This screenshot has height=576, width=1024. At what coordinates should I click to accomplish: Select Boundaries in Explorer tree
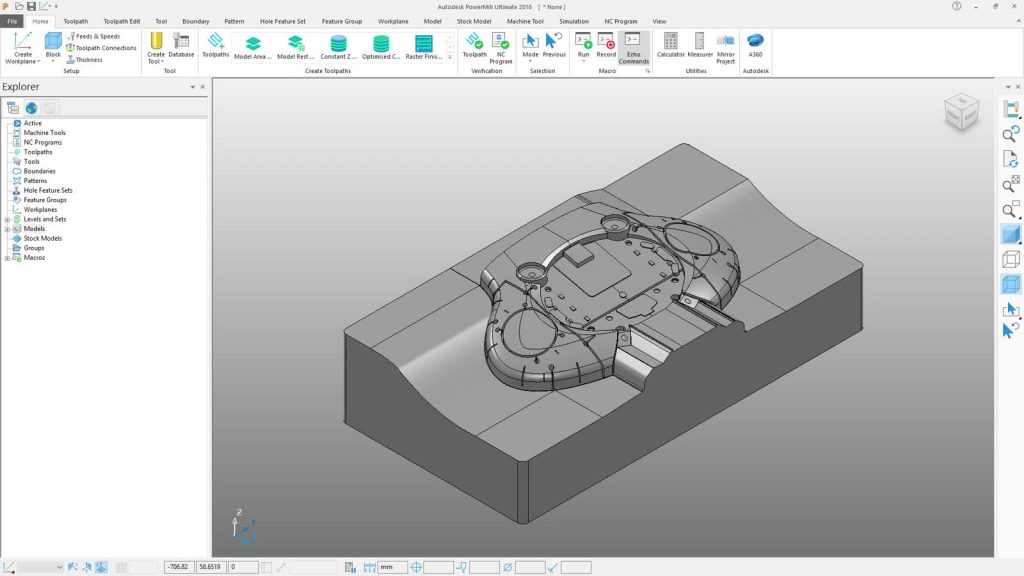click(x=40, y=171)
